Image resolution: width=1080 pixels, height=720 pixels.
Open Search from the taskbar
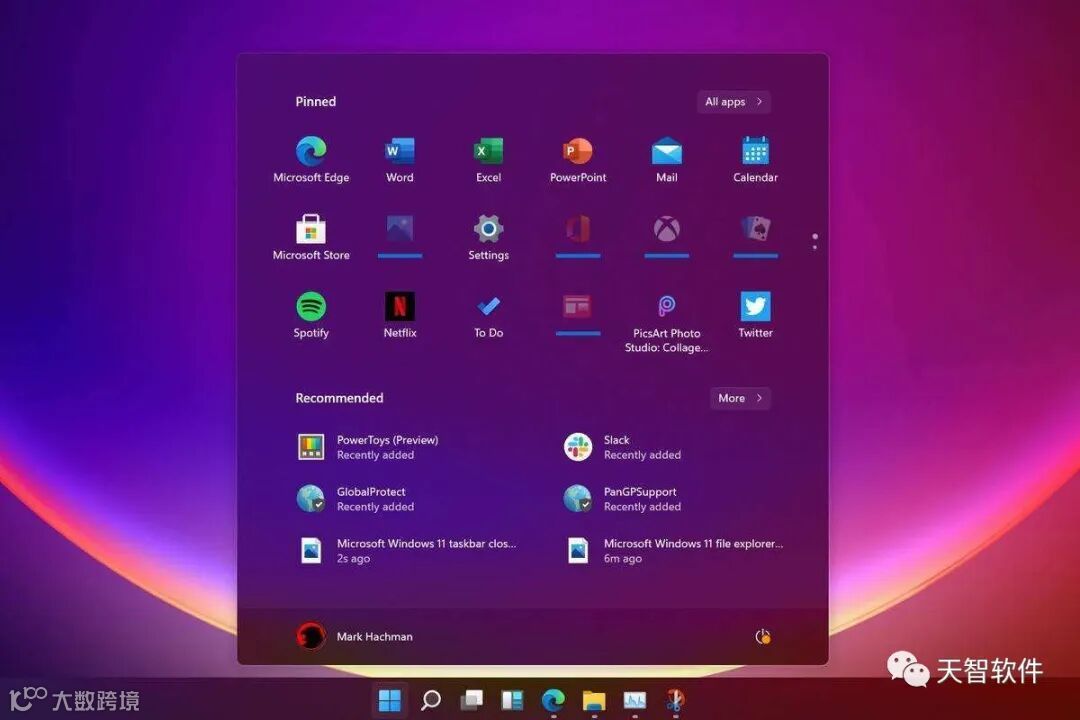[431, 701]
